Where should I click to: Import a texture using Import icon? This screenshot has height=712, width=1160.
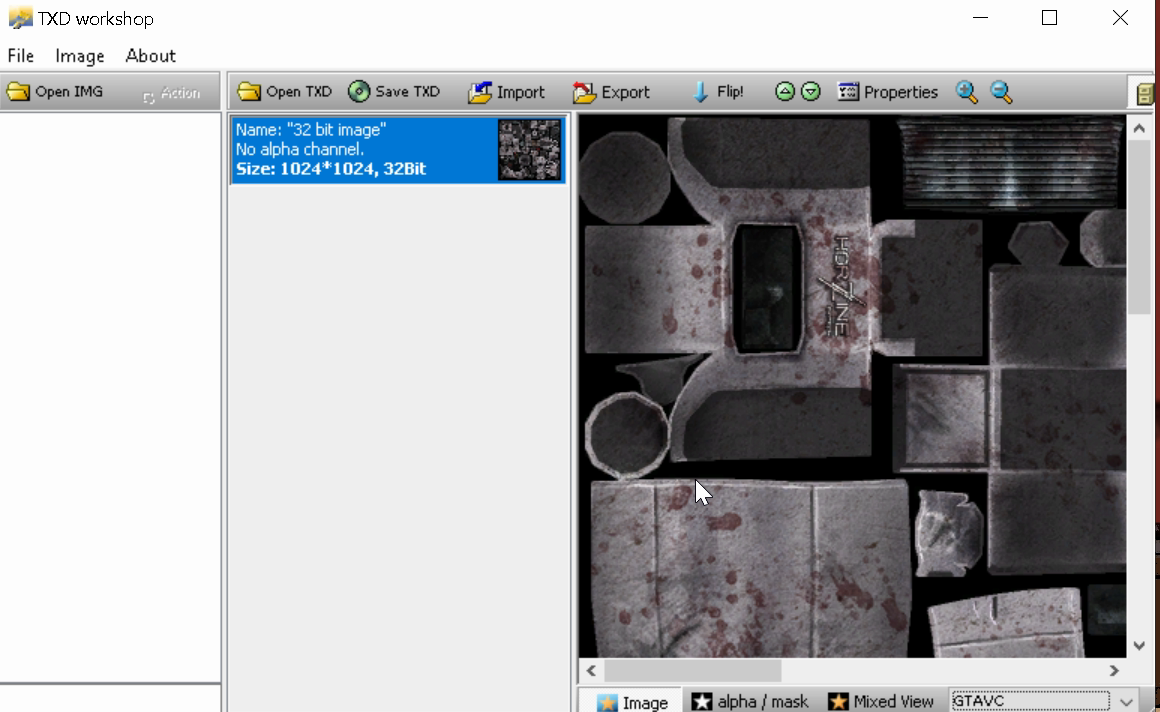(x=479, y=92)
